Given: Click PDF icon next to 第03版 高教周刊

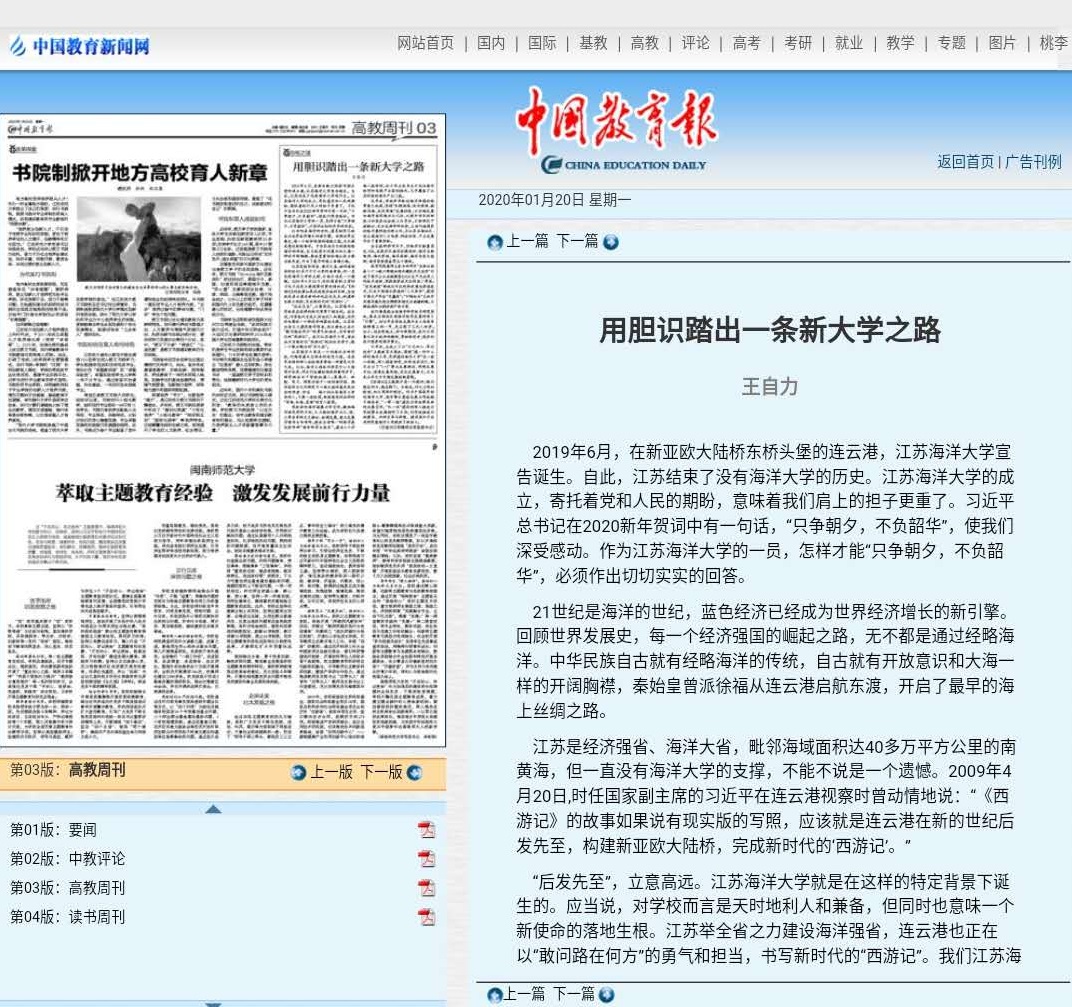Looking at the screenshot, I should pos(426,888).
